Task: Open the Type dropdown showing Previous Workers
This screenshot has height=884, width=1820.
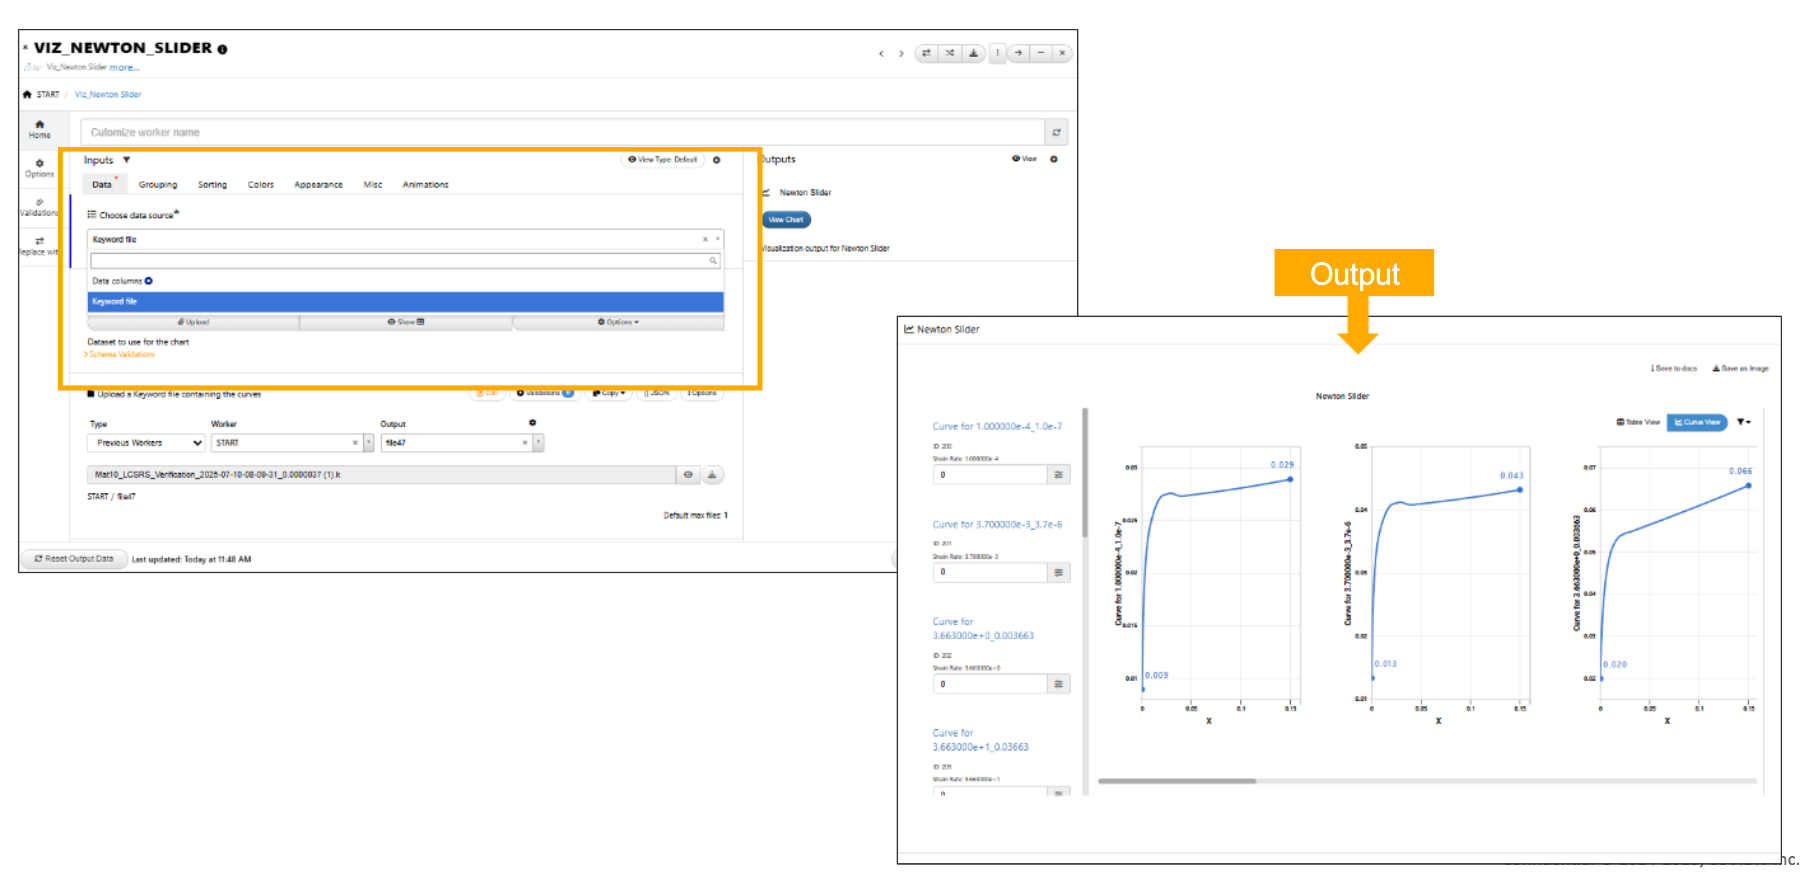Action: point(147,443)
